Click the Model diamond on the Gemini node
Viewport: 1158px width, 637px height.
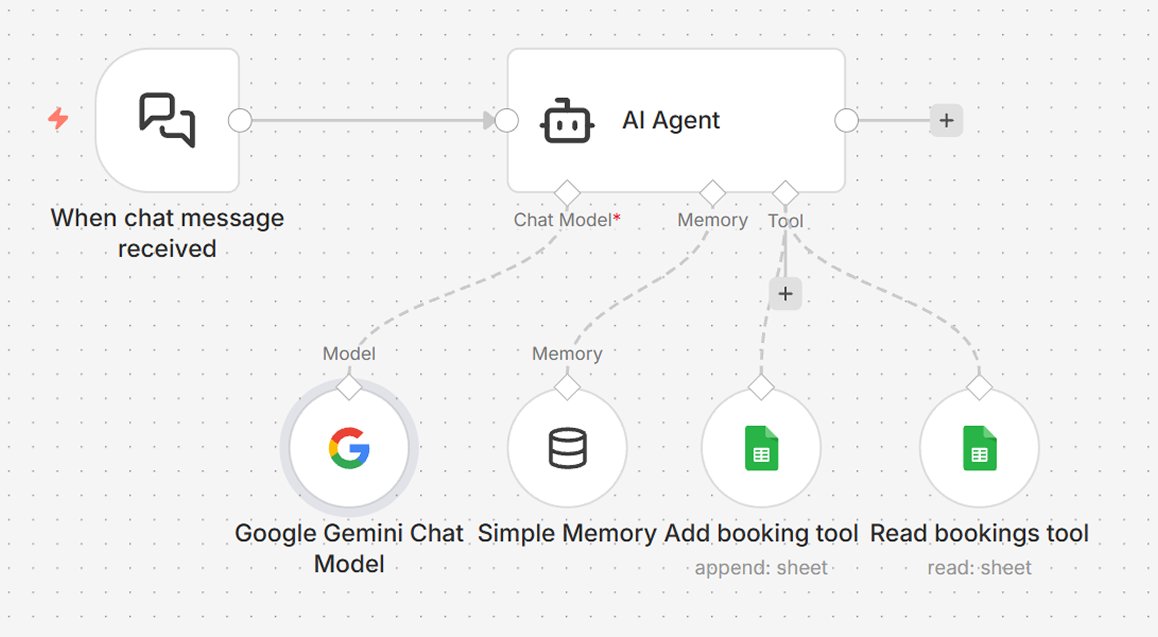[x=349, y=387]
